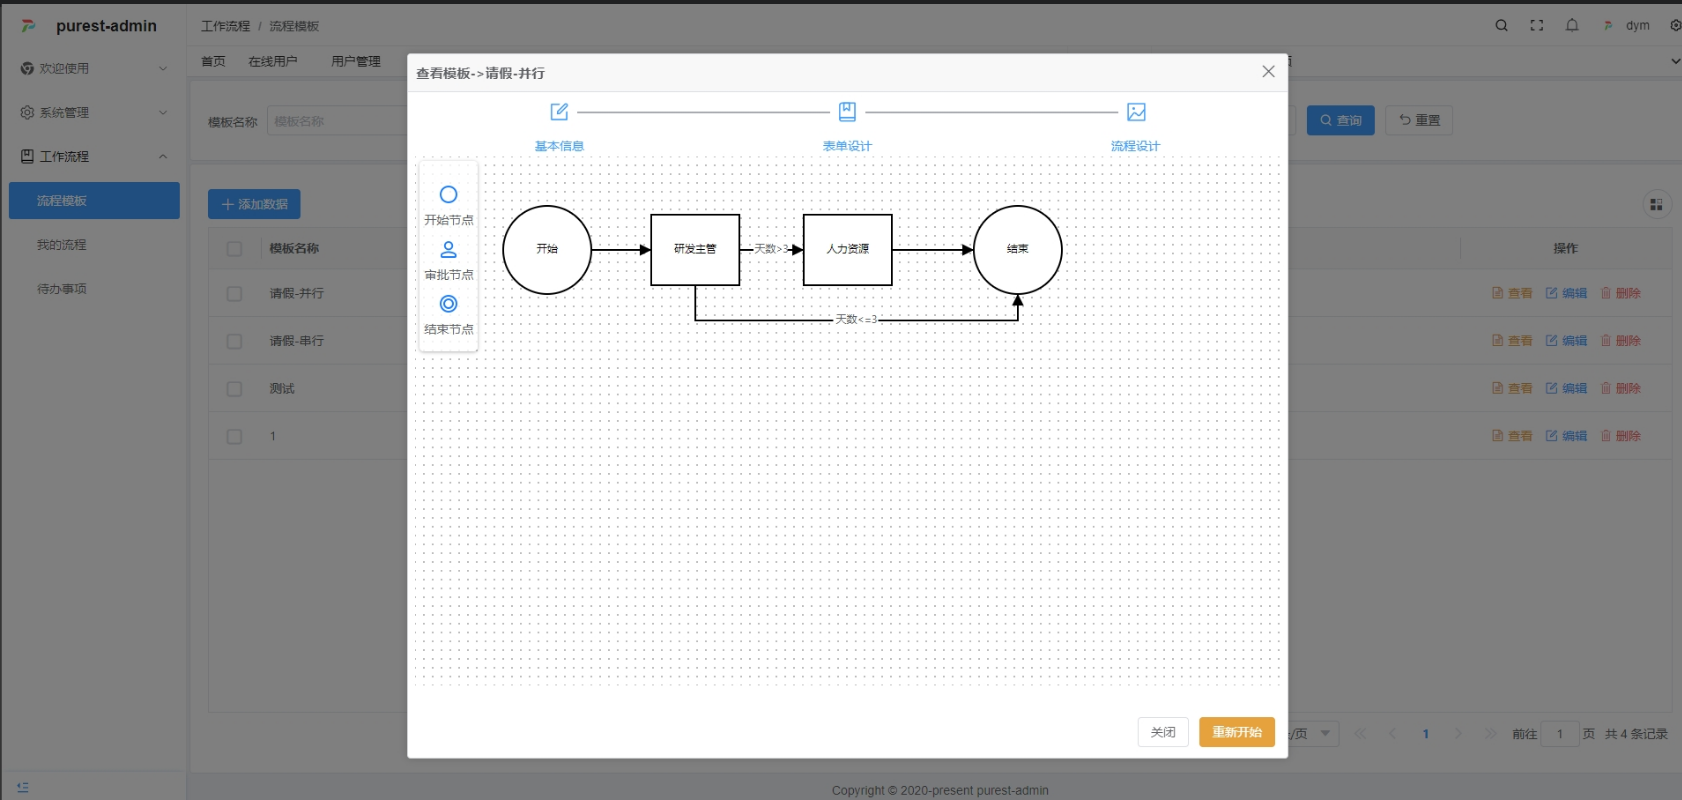This screenshot has height=800, width=1682.
Task: Tick checkbox for 请假-串行 row
Action: 234,341
